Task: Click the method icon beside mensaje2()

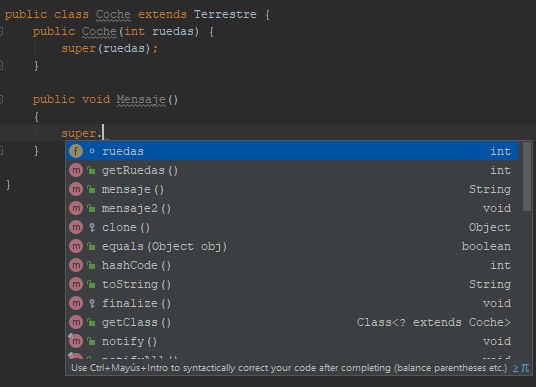Action: point(76,208)
